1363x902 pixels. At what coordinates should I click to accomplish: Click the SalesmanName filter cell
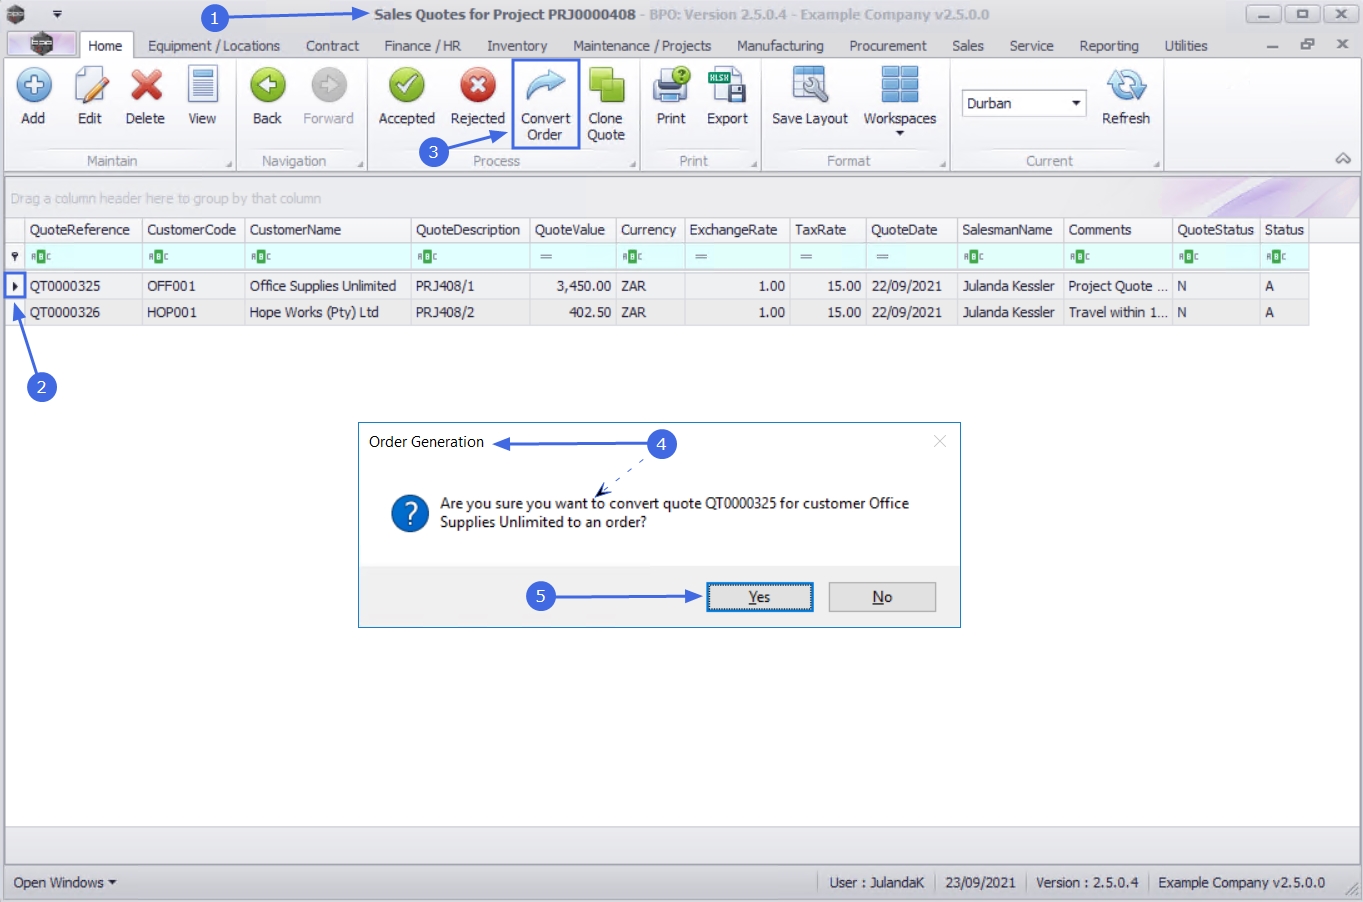click(x=1010, y=257)
